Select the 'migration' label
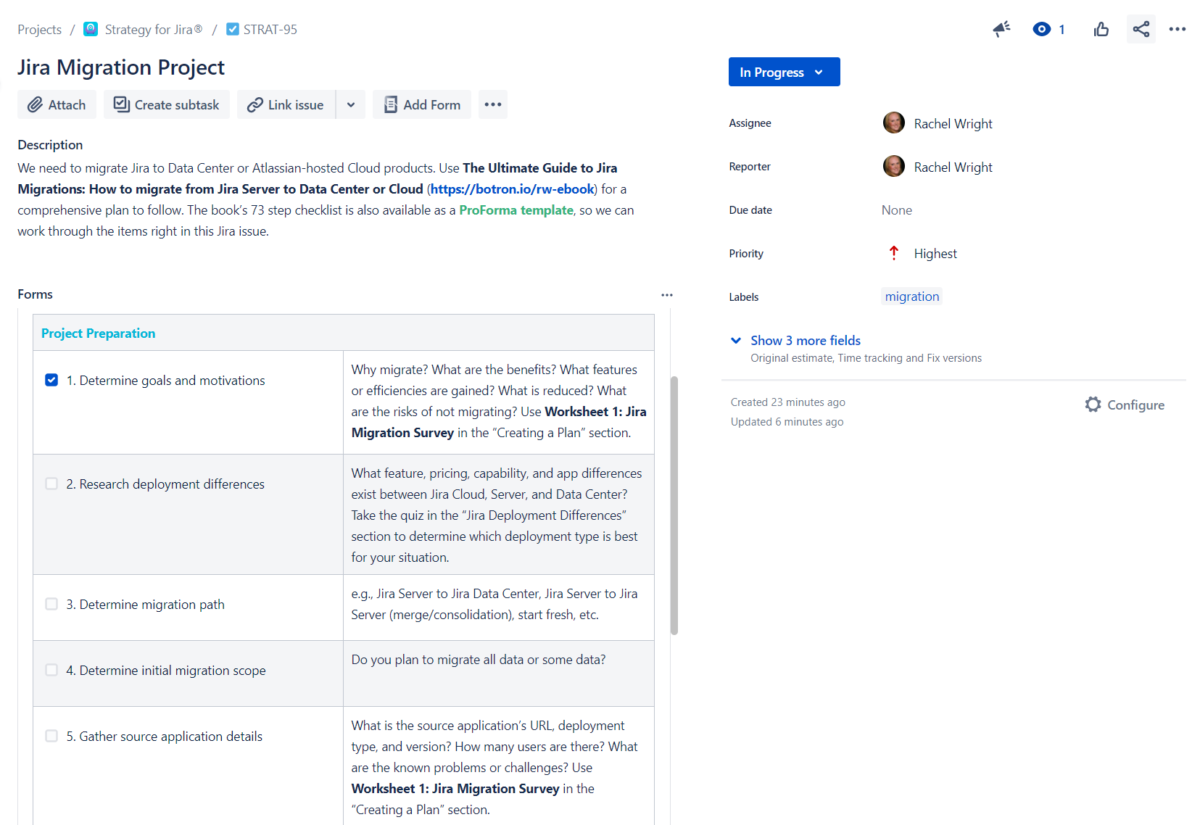This screenshot has width=1200, height=825. click(911, 296)
